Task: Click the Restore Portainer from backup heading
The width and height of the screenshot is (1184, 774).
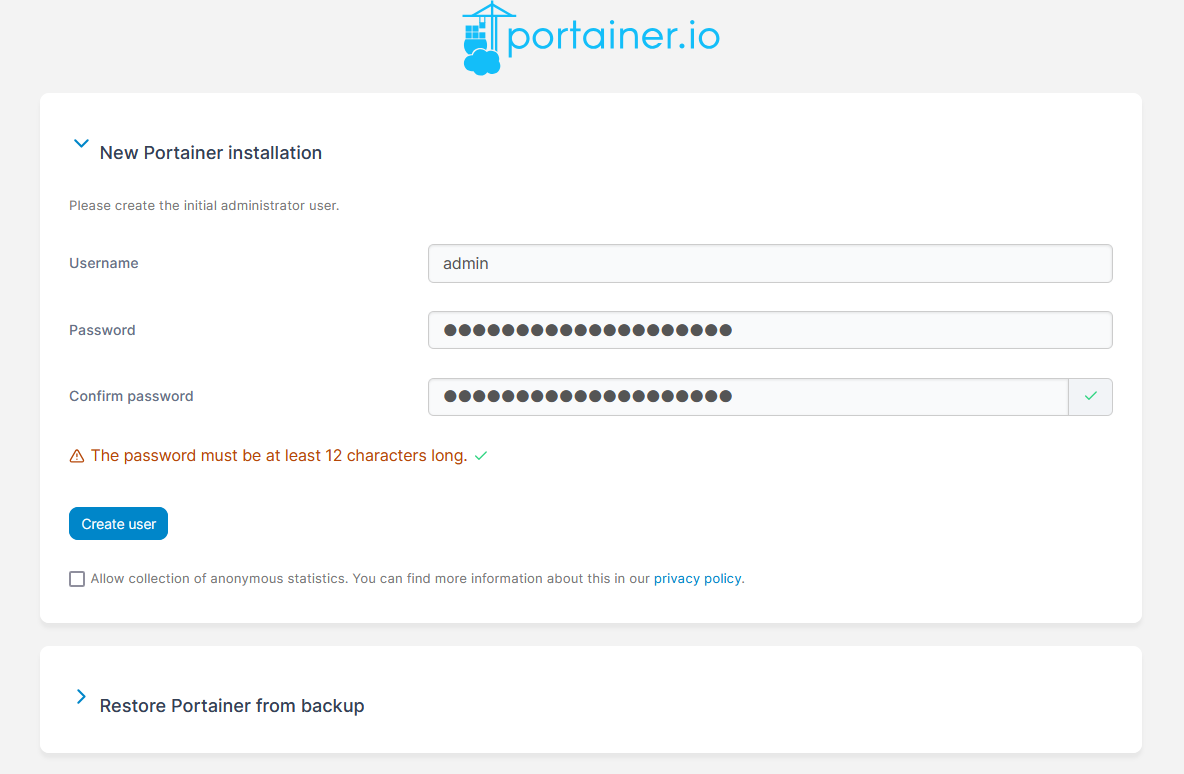Action: pyautogui.click(x=232, y=706)
